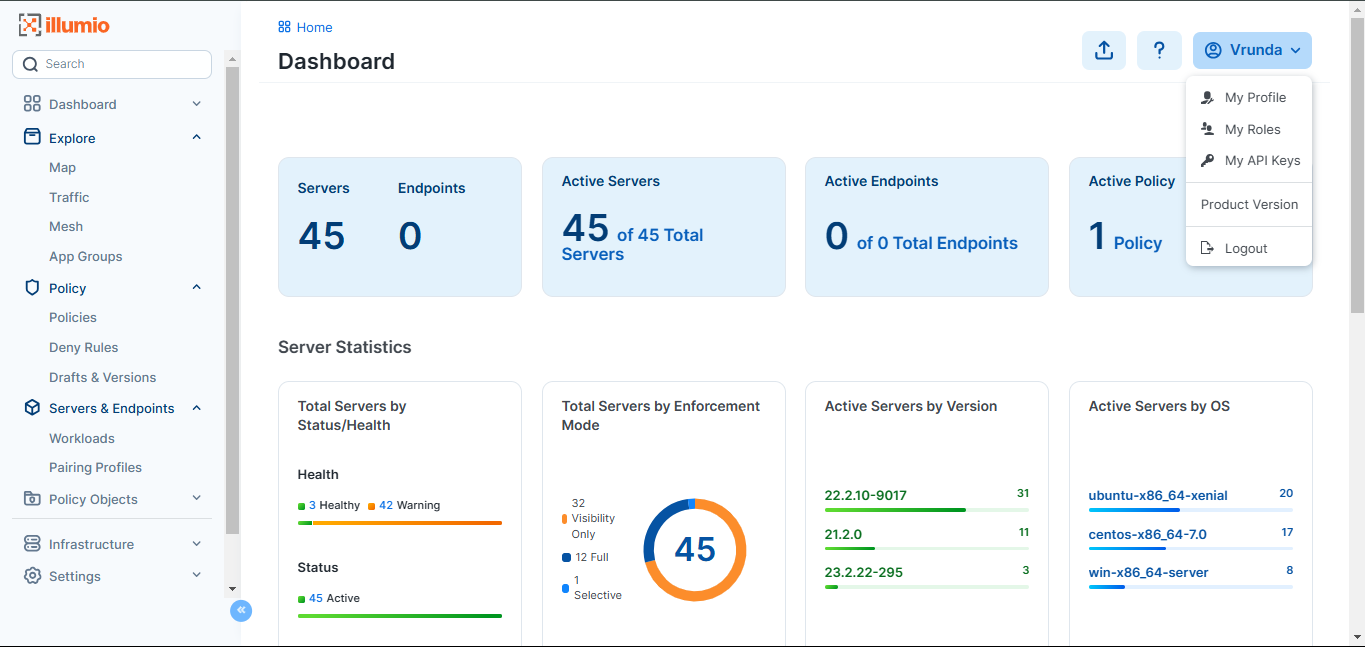Click the Illumio logo icon
Viewport: 1365px width, 647px height.
point(30,25)
